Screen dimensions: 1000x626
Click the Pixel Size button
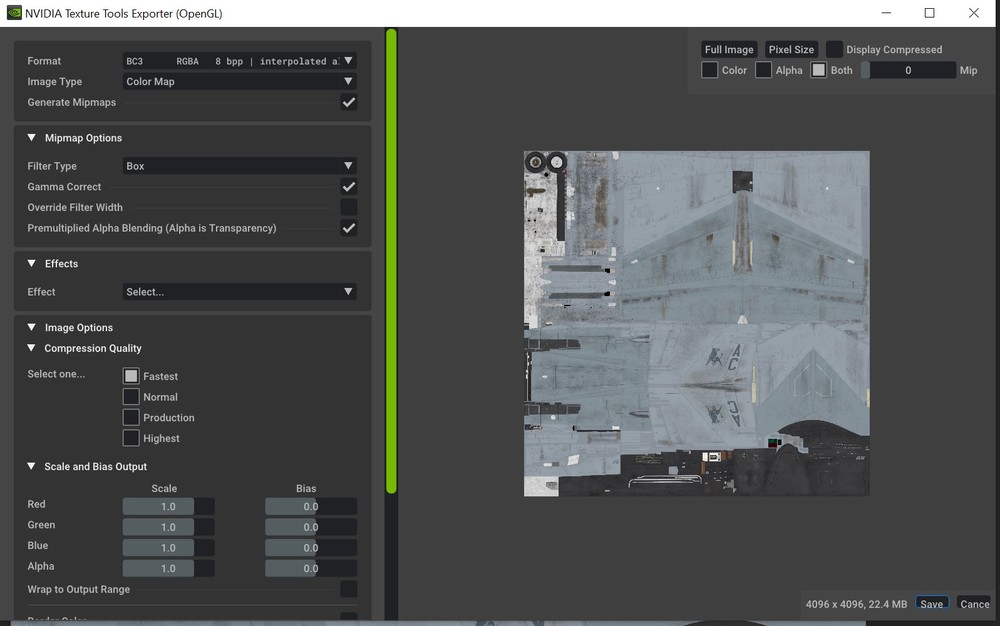791,50
